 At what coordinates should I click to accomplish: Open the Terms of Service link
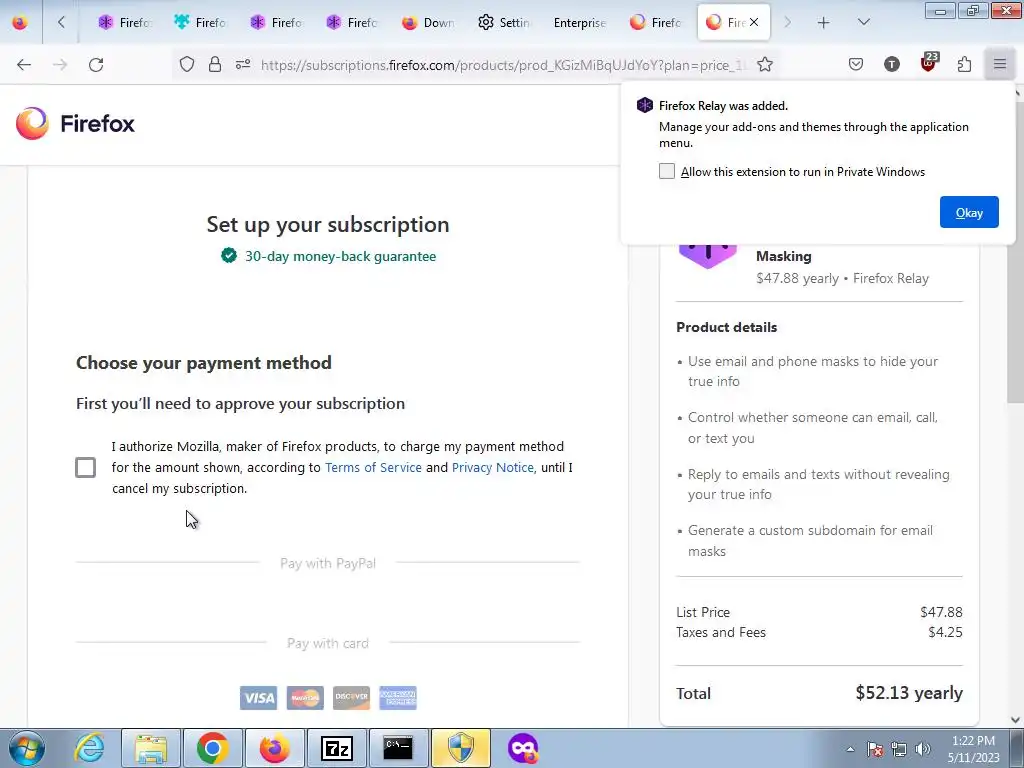pos(373,468)
